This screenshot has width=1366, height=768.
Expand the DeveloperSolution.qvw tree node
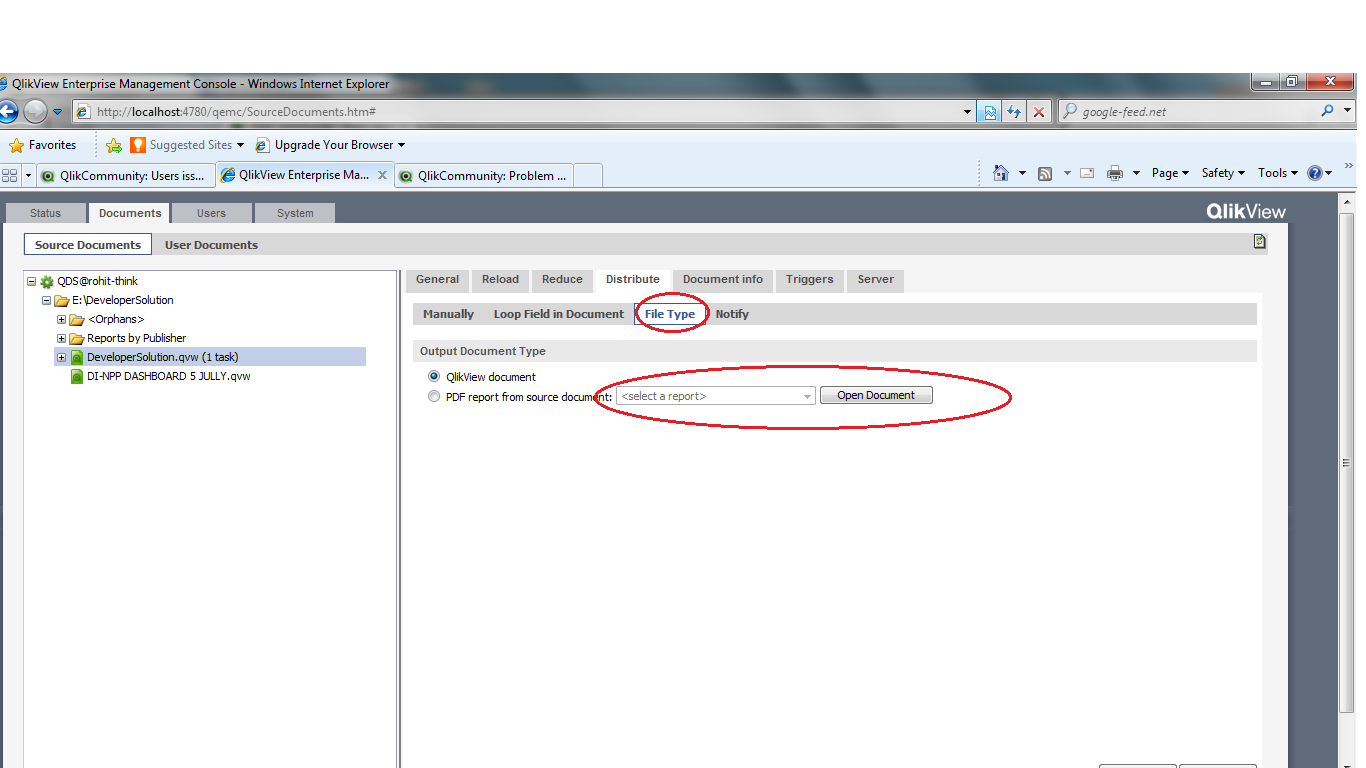[61, 357]
